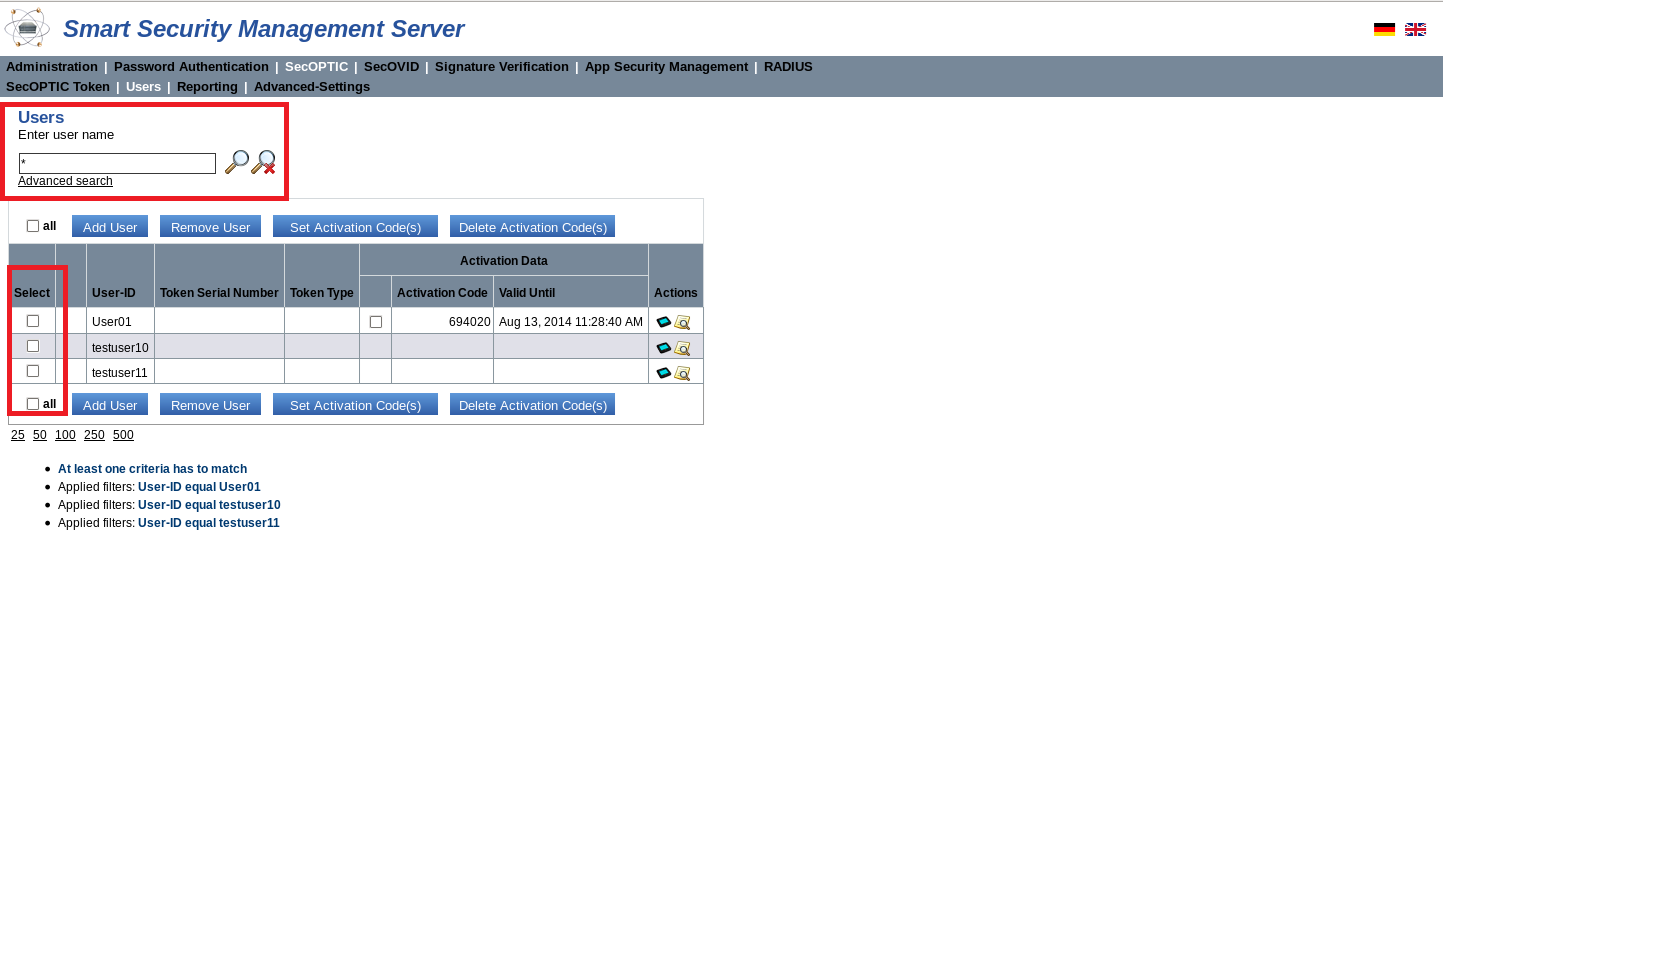Switch language to English flag
Screen dimensions: 1679x960
click(1415, 29)
